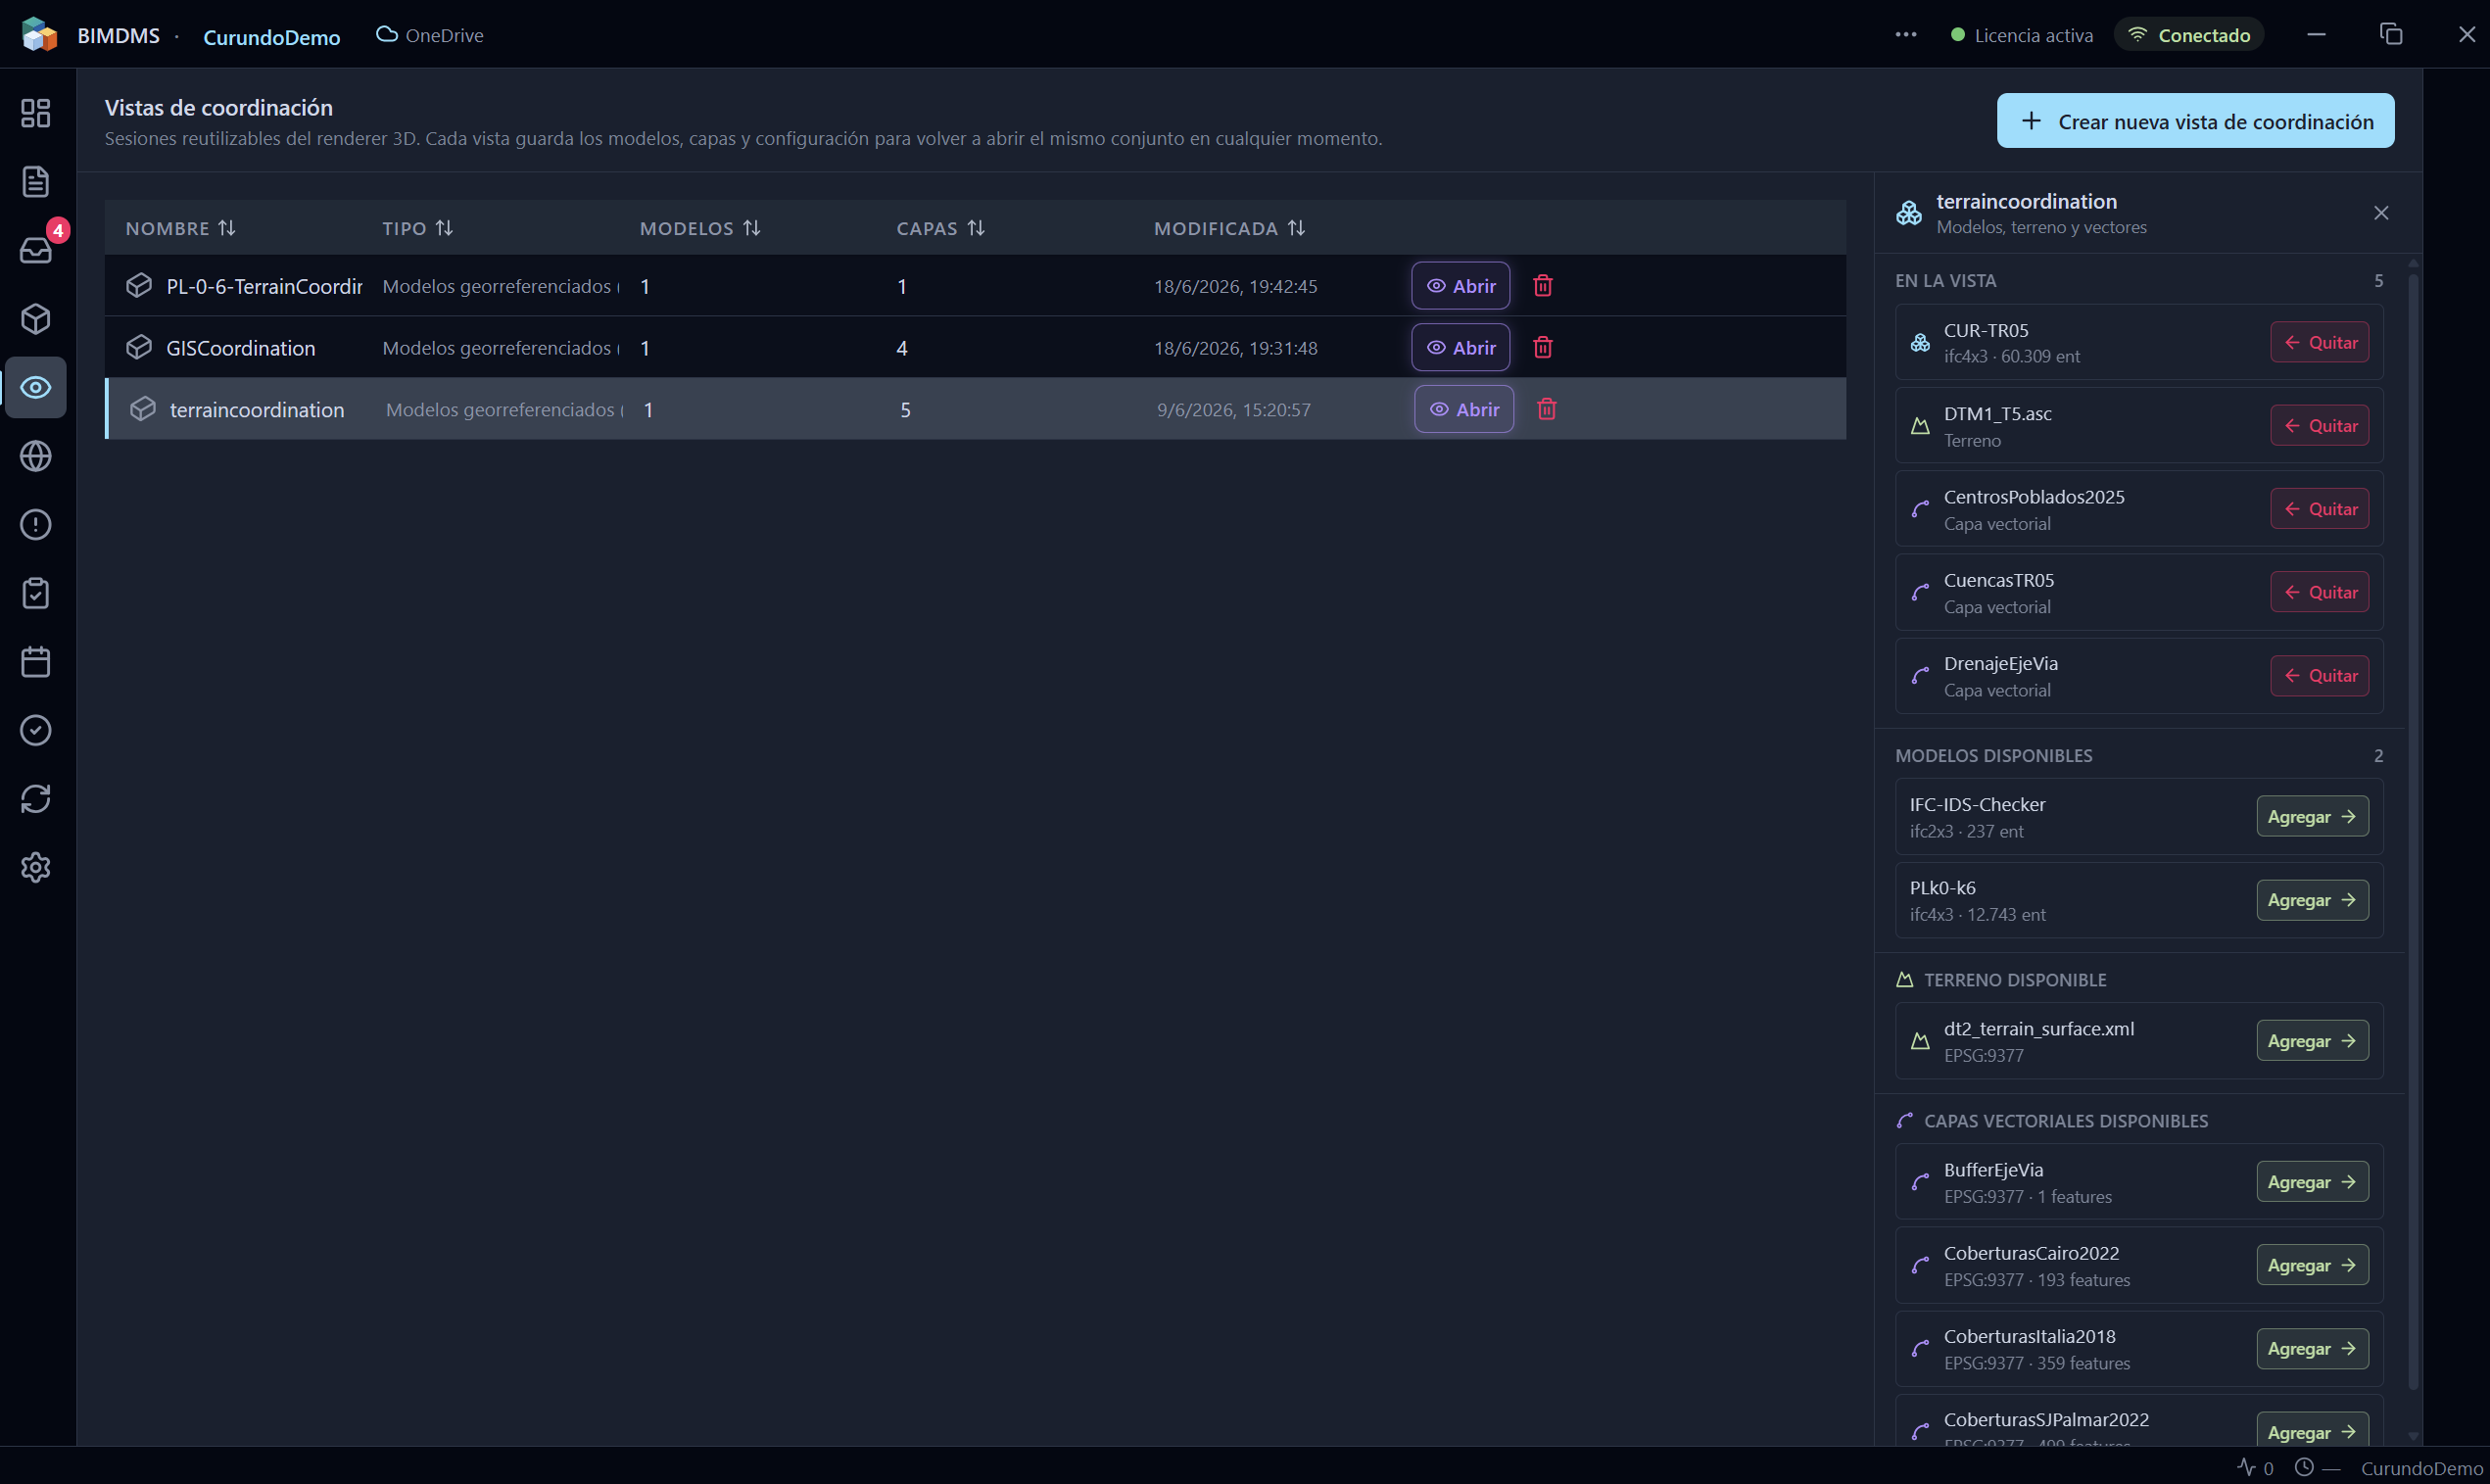Click the OneDrive cloud indicator

coord(430,35)
